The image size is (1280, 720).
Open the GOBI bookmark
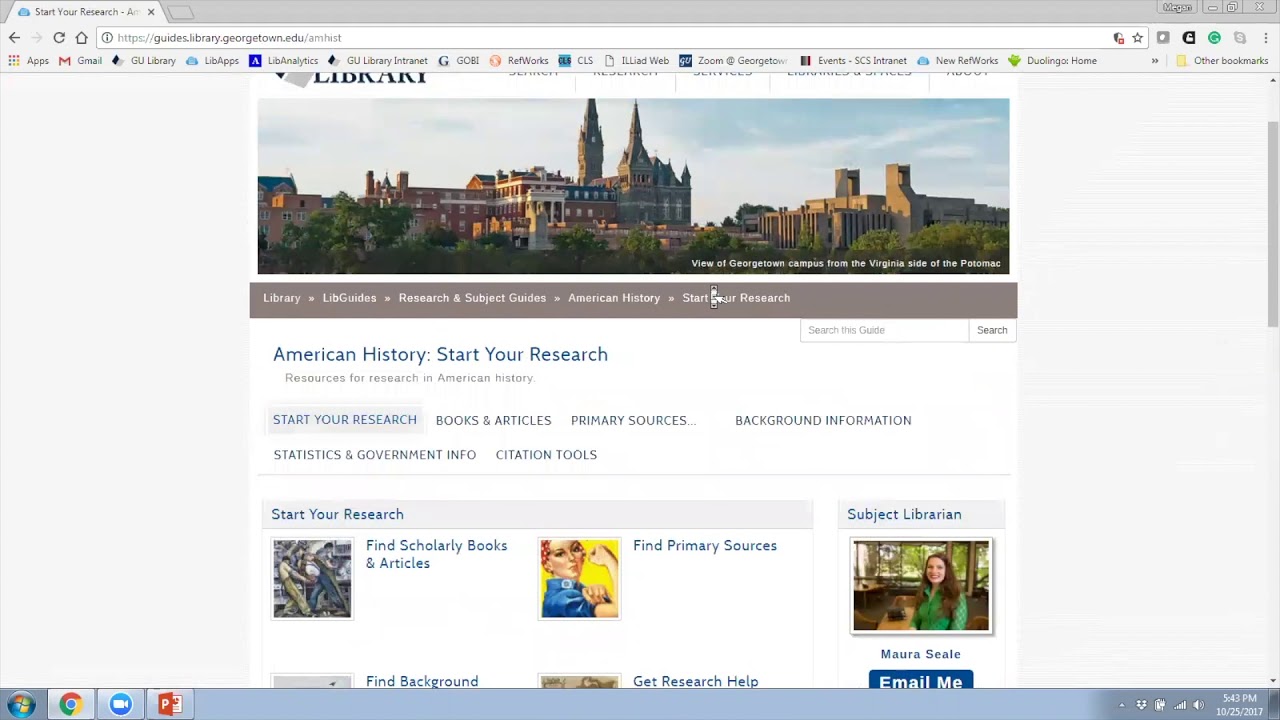tap(459, 61)
